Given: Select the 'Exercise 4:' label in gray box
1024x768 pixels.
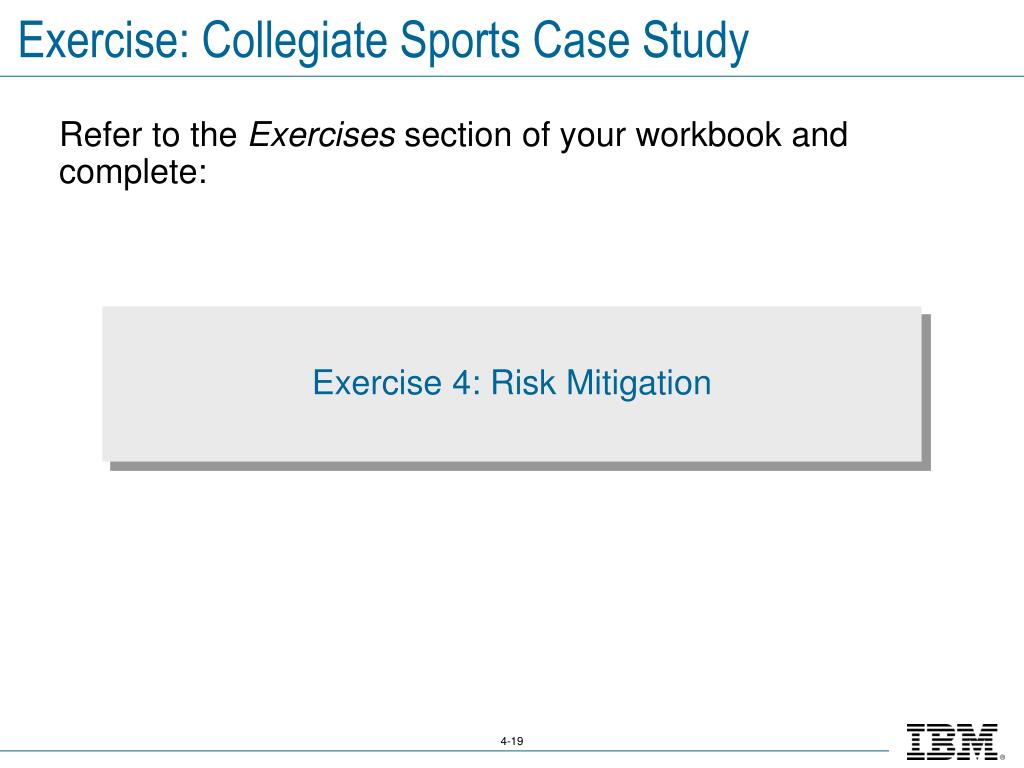Looking at the screenshot, I should (396, 382).
